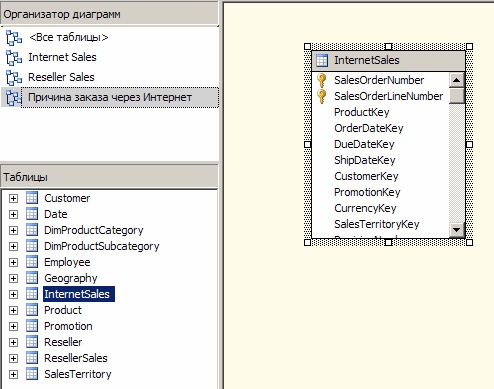Open the Internet Sales diagram
Viewport: 494px width, 389px height.
[x=62, y=57]
